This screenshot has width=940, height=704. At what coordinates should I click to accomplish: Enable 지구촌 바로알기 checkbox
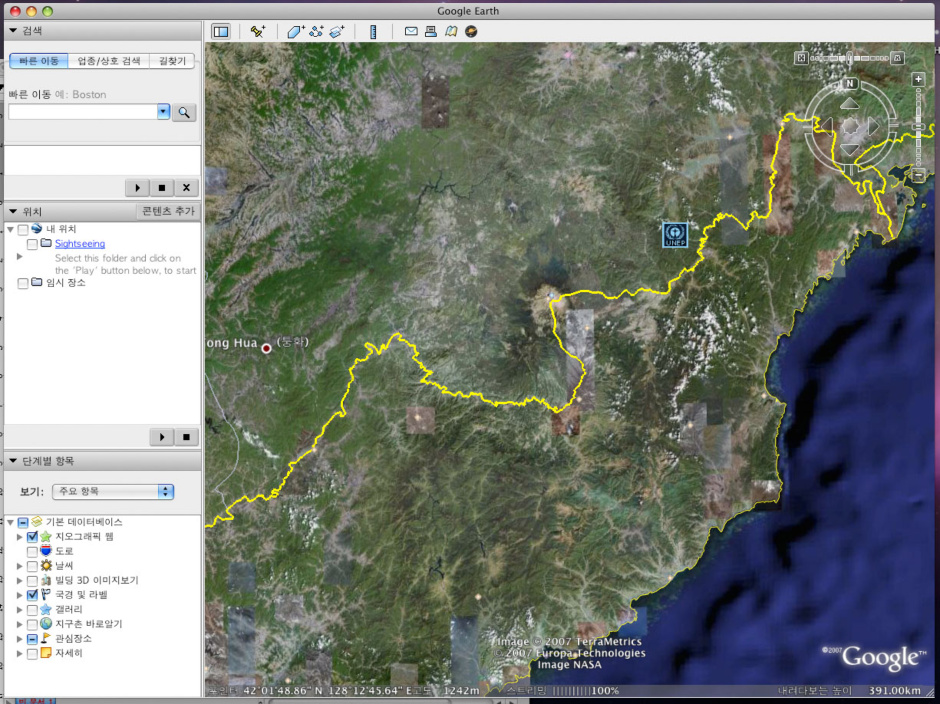[32, 624]
